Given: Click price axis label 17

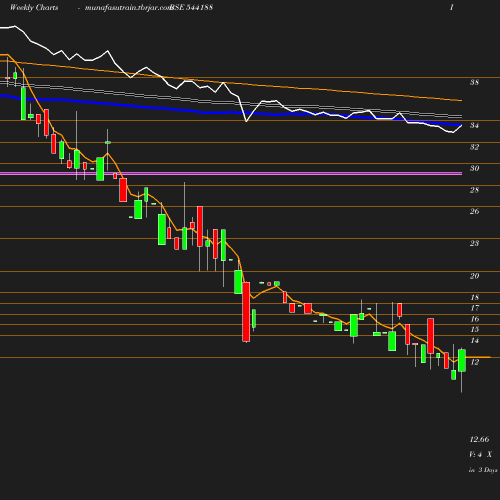Looking at the screenshot, I should click(x=474, y=308).
